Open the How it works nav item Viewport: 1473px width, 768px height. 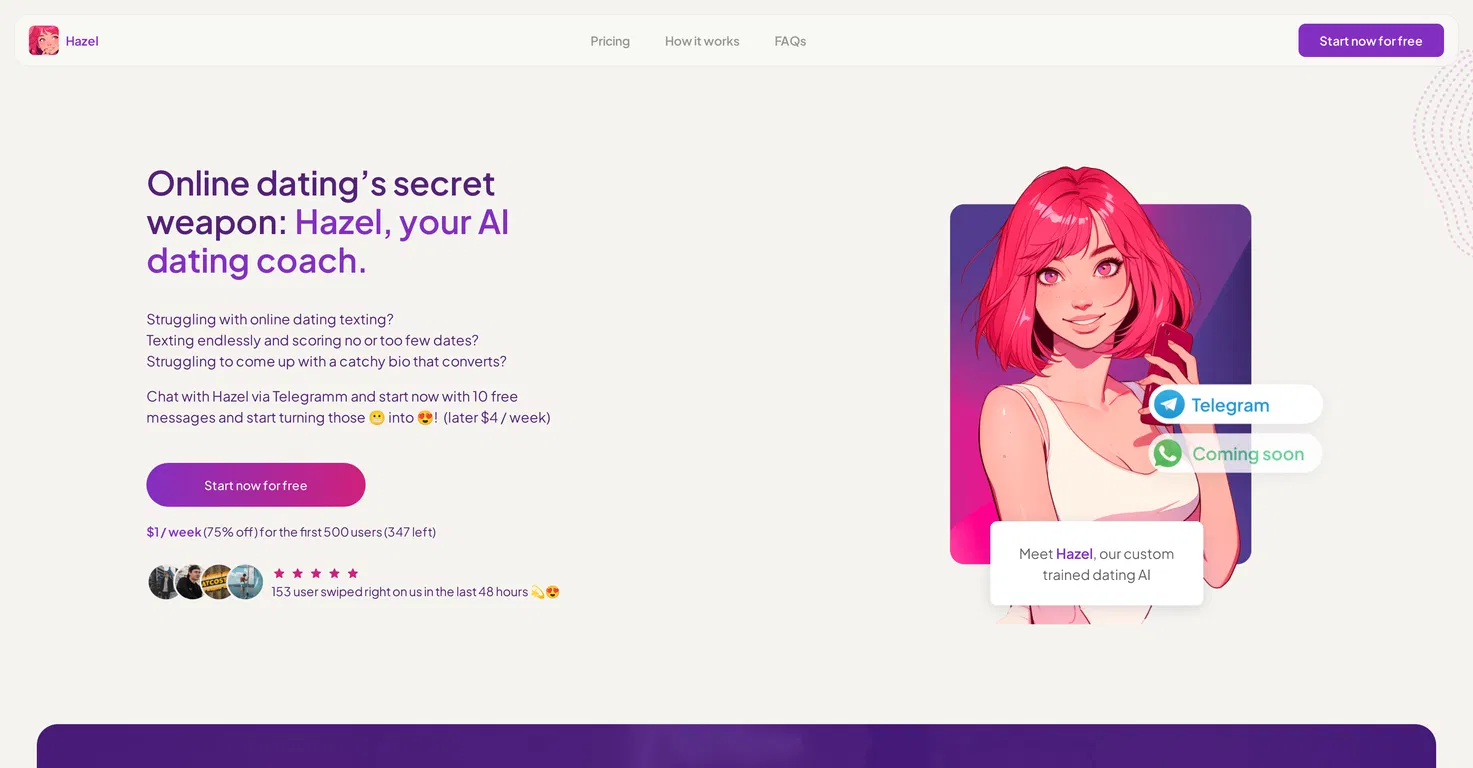[x=702, y=41]
